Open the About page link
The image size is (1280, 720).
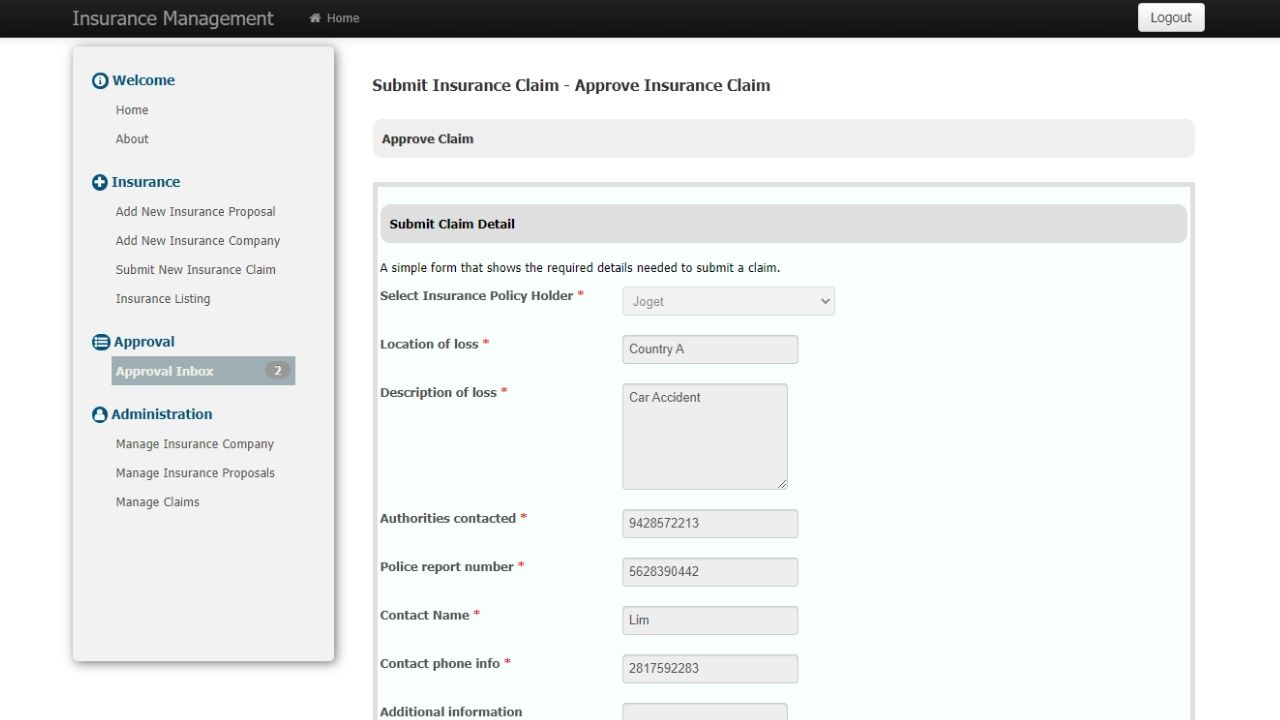pyautogui.click(x=132, y=139)
